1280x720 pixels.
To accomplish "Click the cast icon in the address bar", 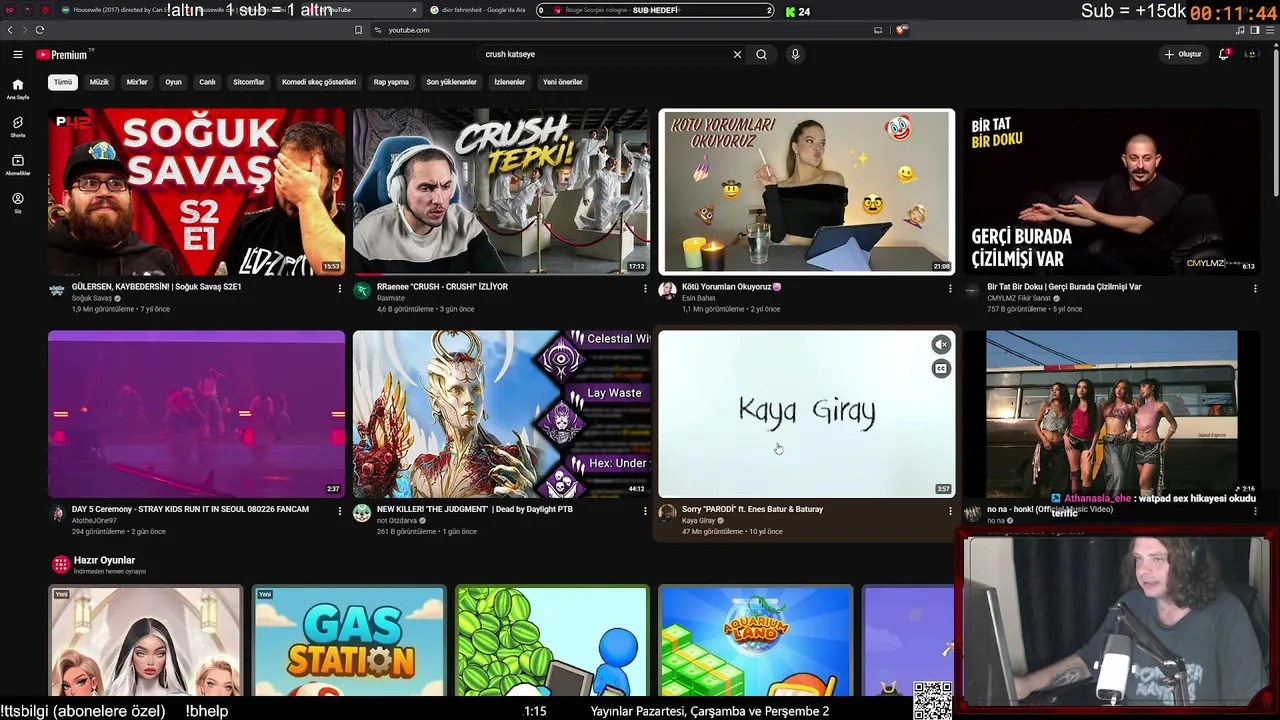I will (878, 30).
